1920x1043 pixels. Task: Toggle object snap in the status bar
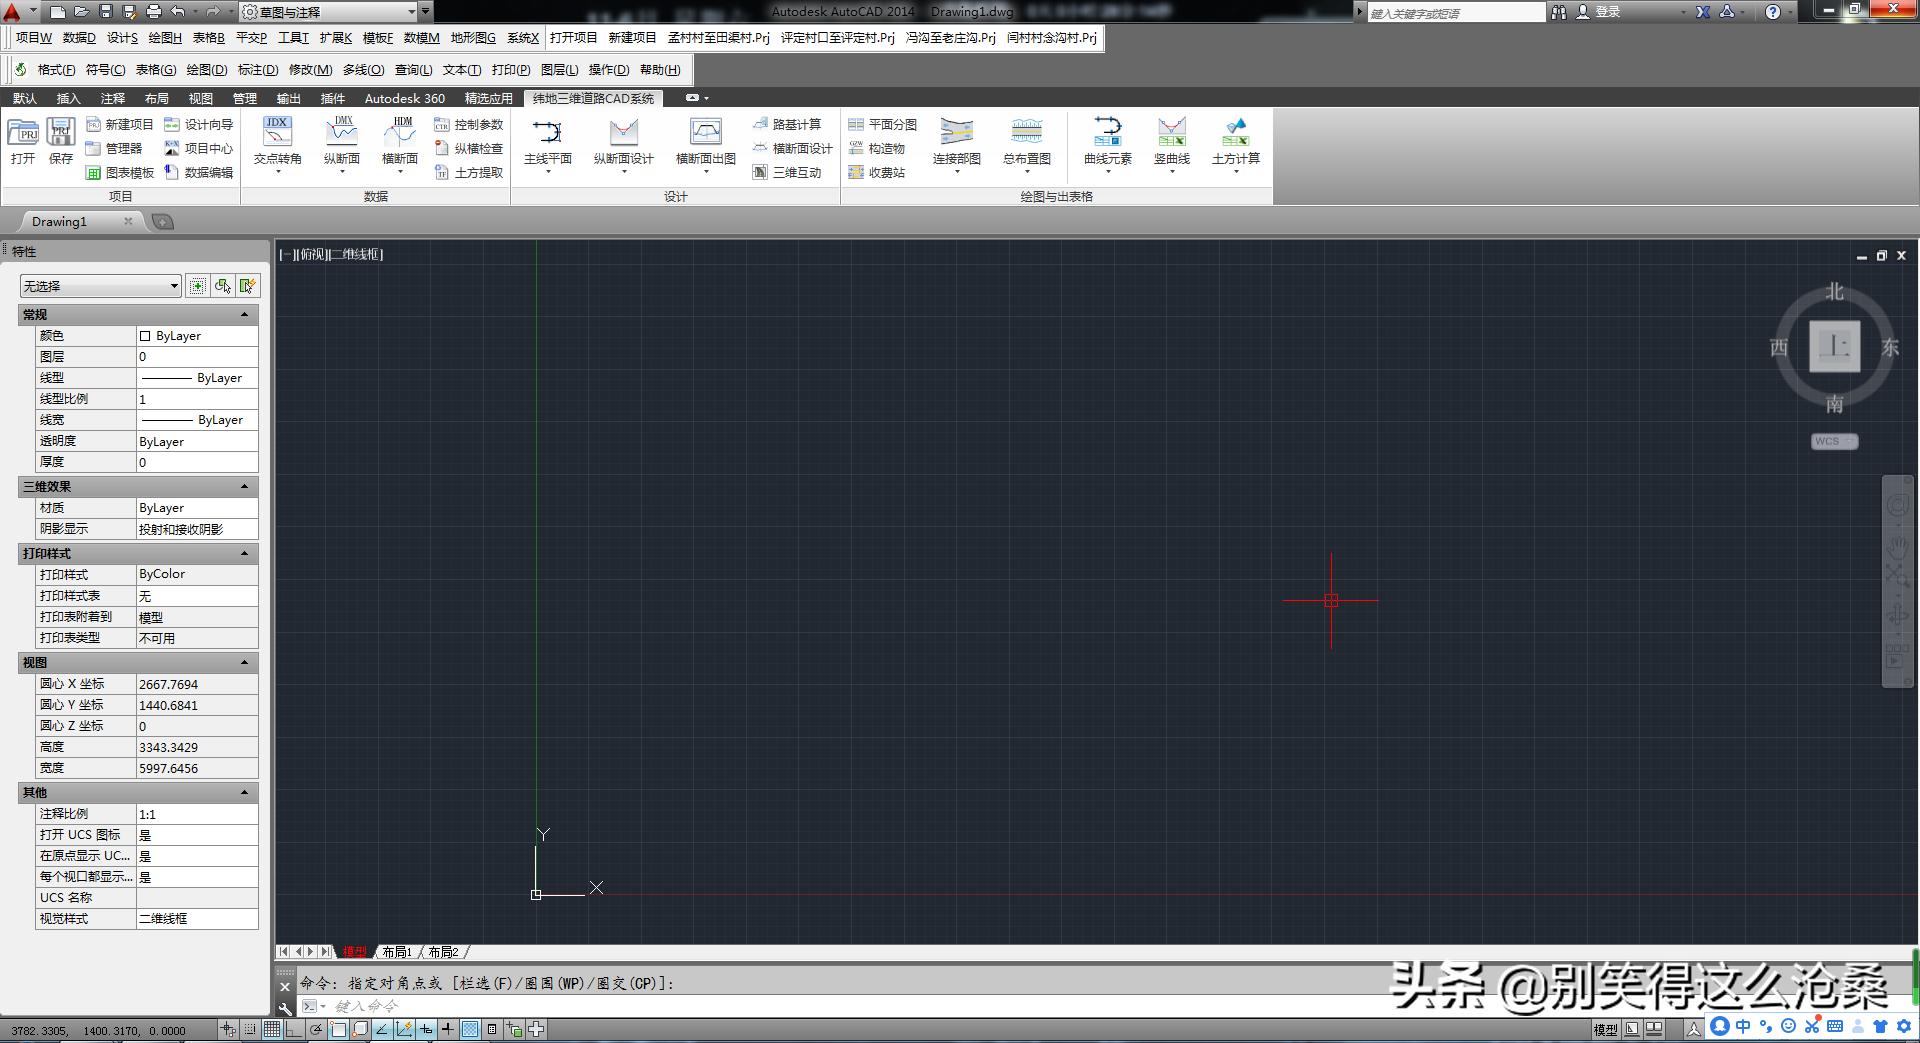pos(338,1029)
